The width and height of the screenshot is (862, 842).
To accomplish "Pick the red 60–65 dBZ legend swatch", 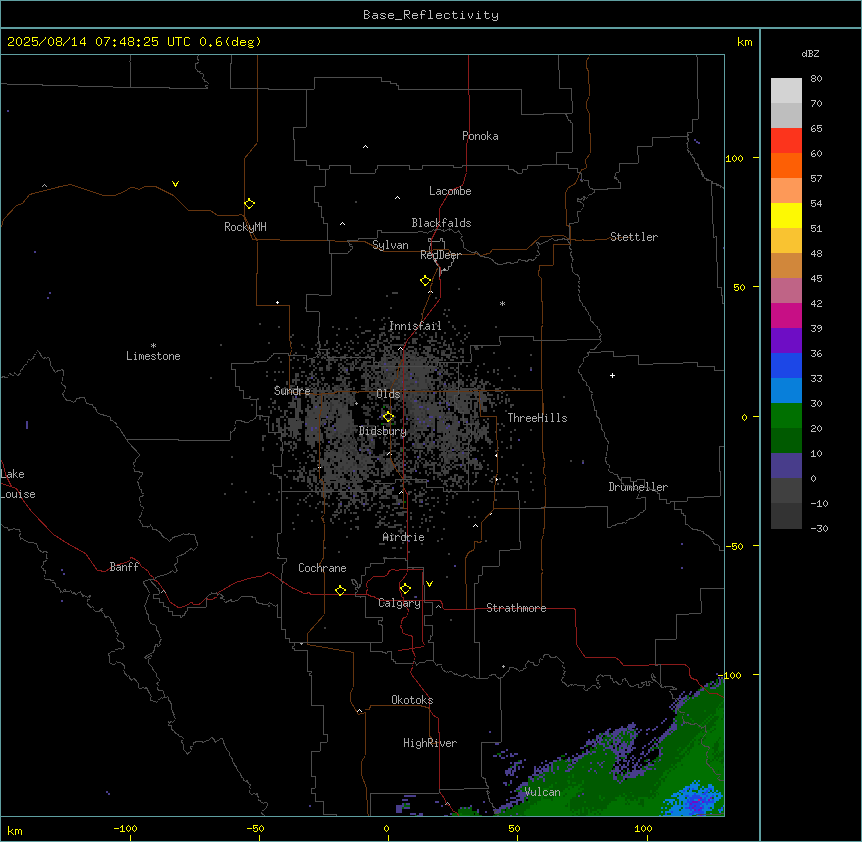I will pos(786,140).
